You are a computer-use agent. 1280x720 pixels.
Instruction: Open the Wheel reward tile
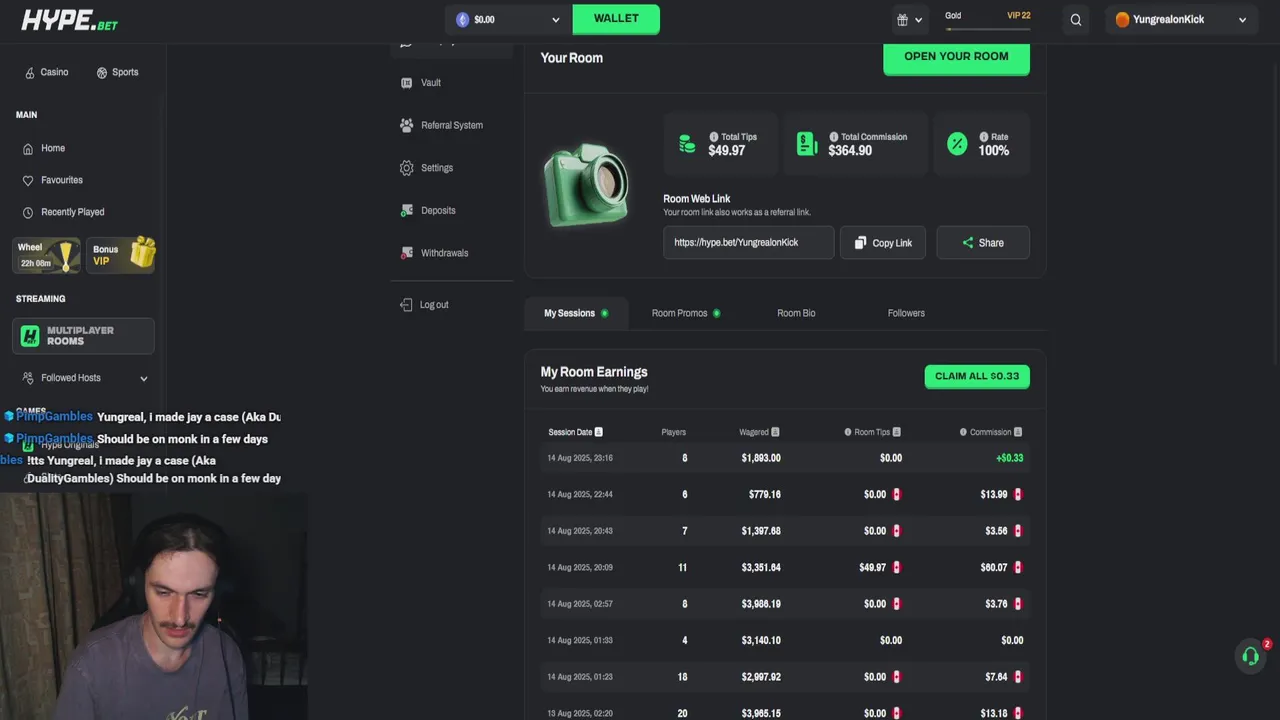(46, 255)
